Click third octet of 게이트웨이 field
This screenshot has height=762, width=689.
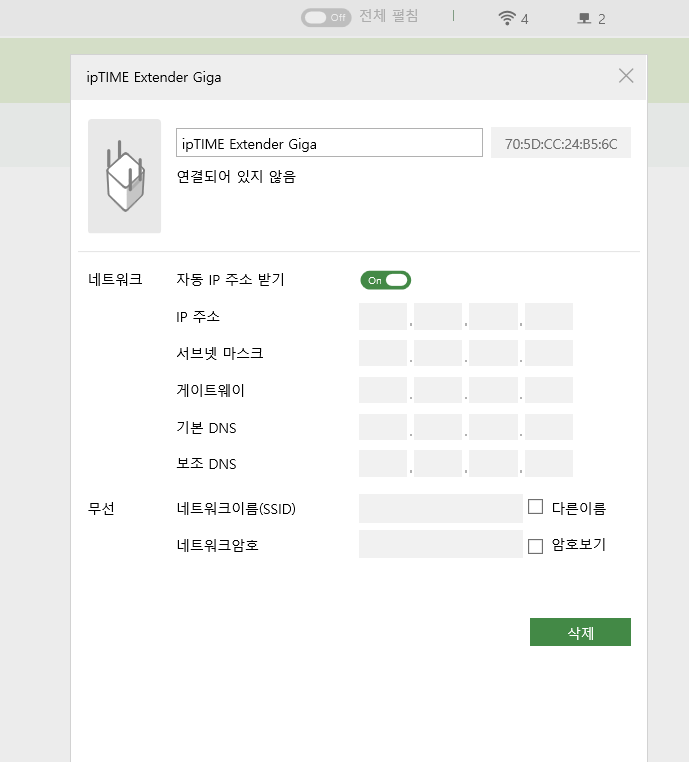point(493,390)
